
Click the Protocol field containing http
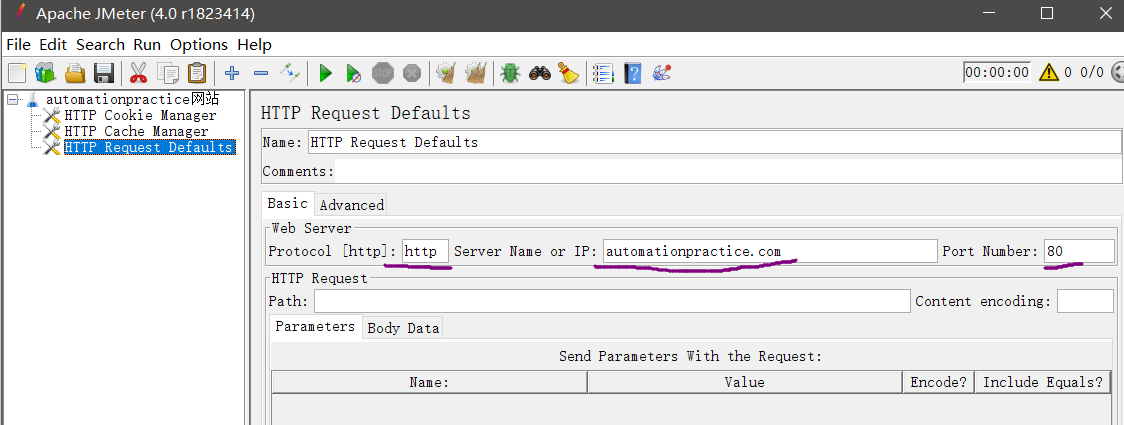tap(426, 251)
